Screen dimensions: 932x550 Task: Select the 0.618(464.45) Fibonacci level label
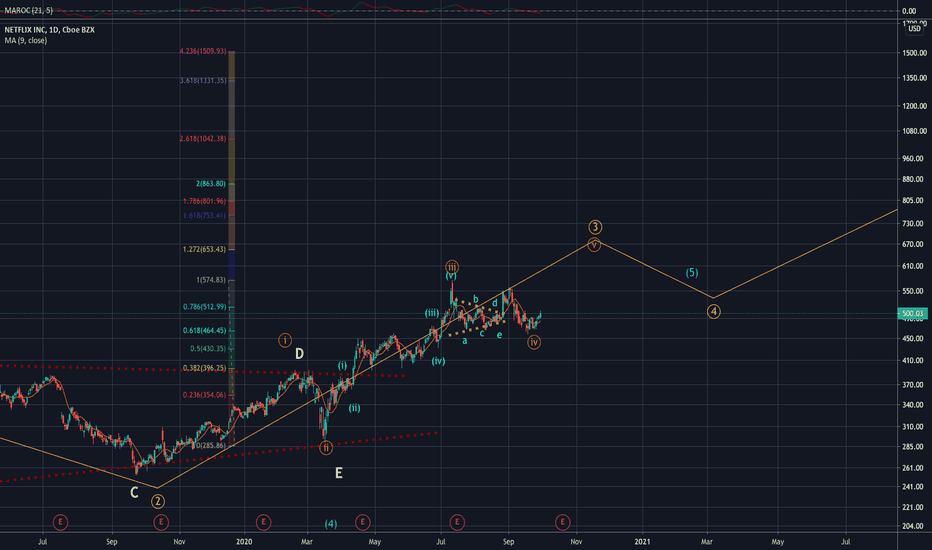[204, 330]
